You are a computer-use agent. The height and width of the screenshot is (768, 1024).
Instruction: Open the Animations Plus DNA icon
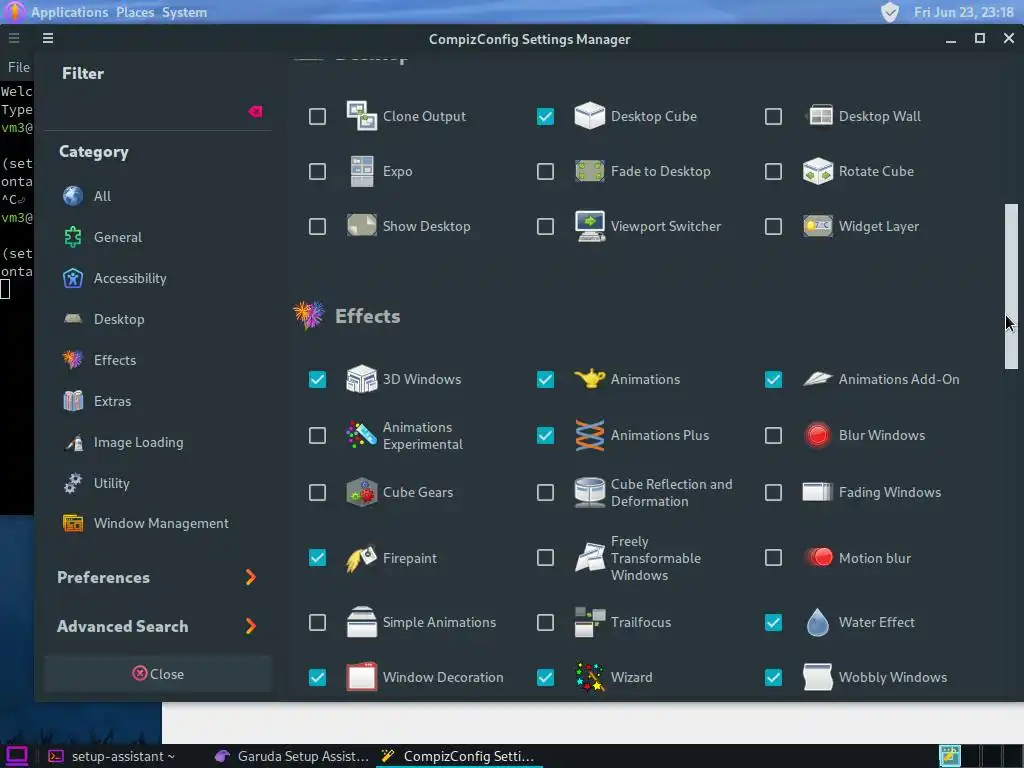[589, 435]
